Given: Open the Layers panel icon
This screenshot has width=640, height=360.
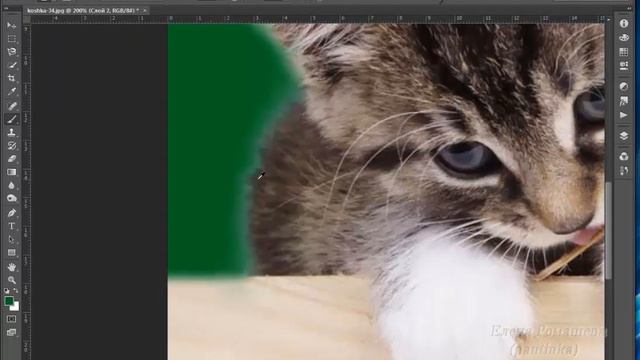Looking at the screenshot, I should [624, 136].
